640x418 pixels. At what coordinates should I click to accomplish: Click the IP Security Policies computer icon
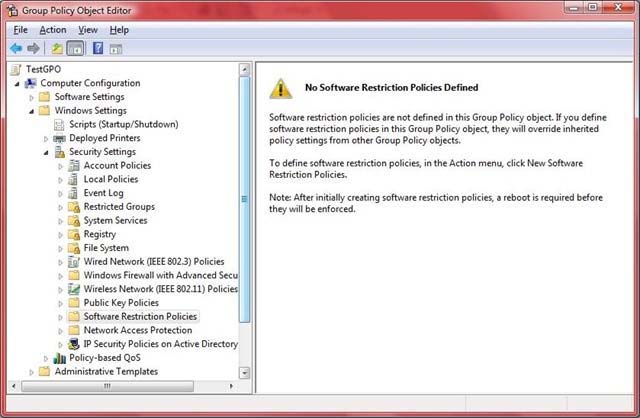pyautogui.click(x=74, y=344)
